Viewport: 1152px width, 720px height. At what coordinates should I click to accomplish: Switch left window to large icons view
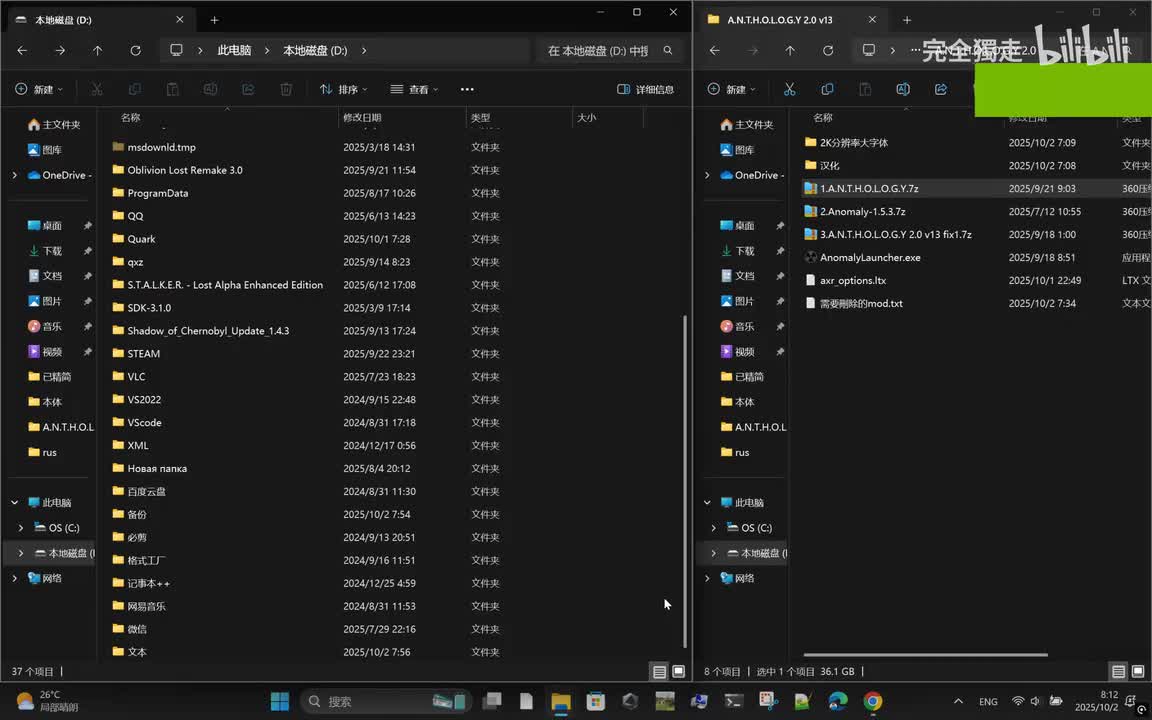(x=679, y=672)
